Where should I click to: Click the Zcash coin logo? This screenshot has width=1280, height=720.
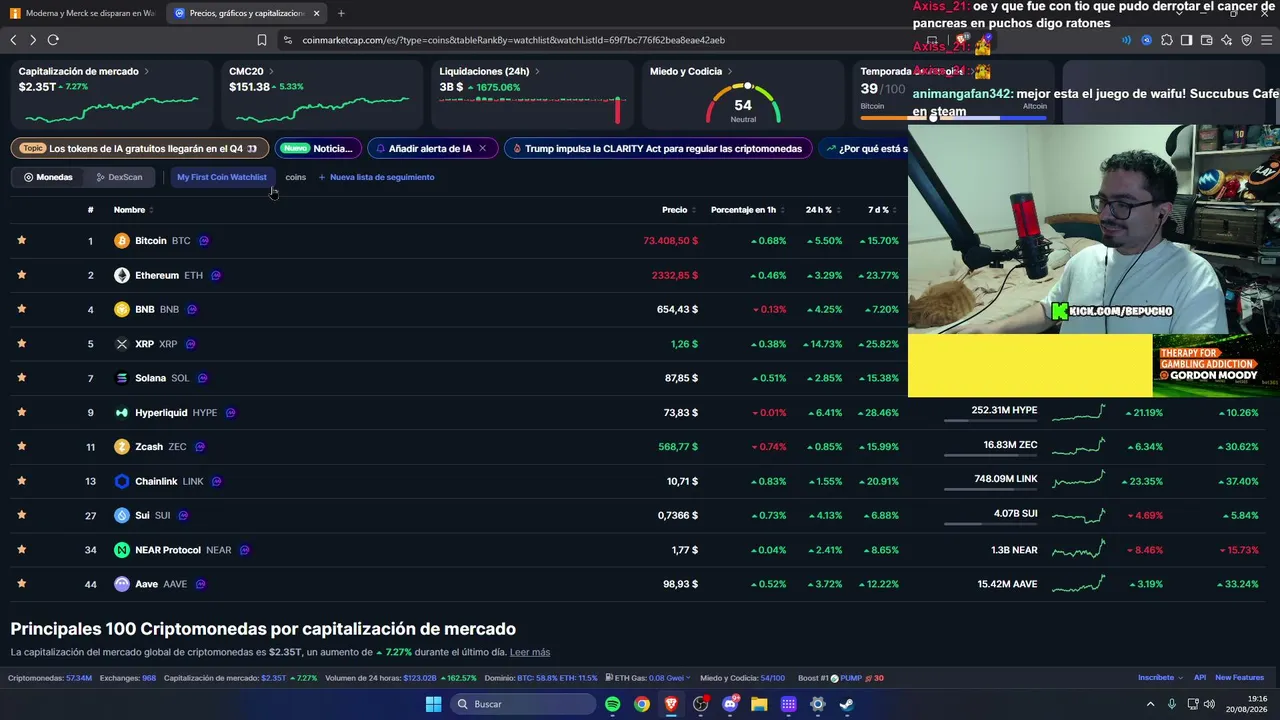pos(122,447)
